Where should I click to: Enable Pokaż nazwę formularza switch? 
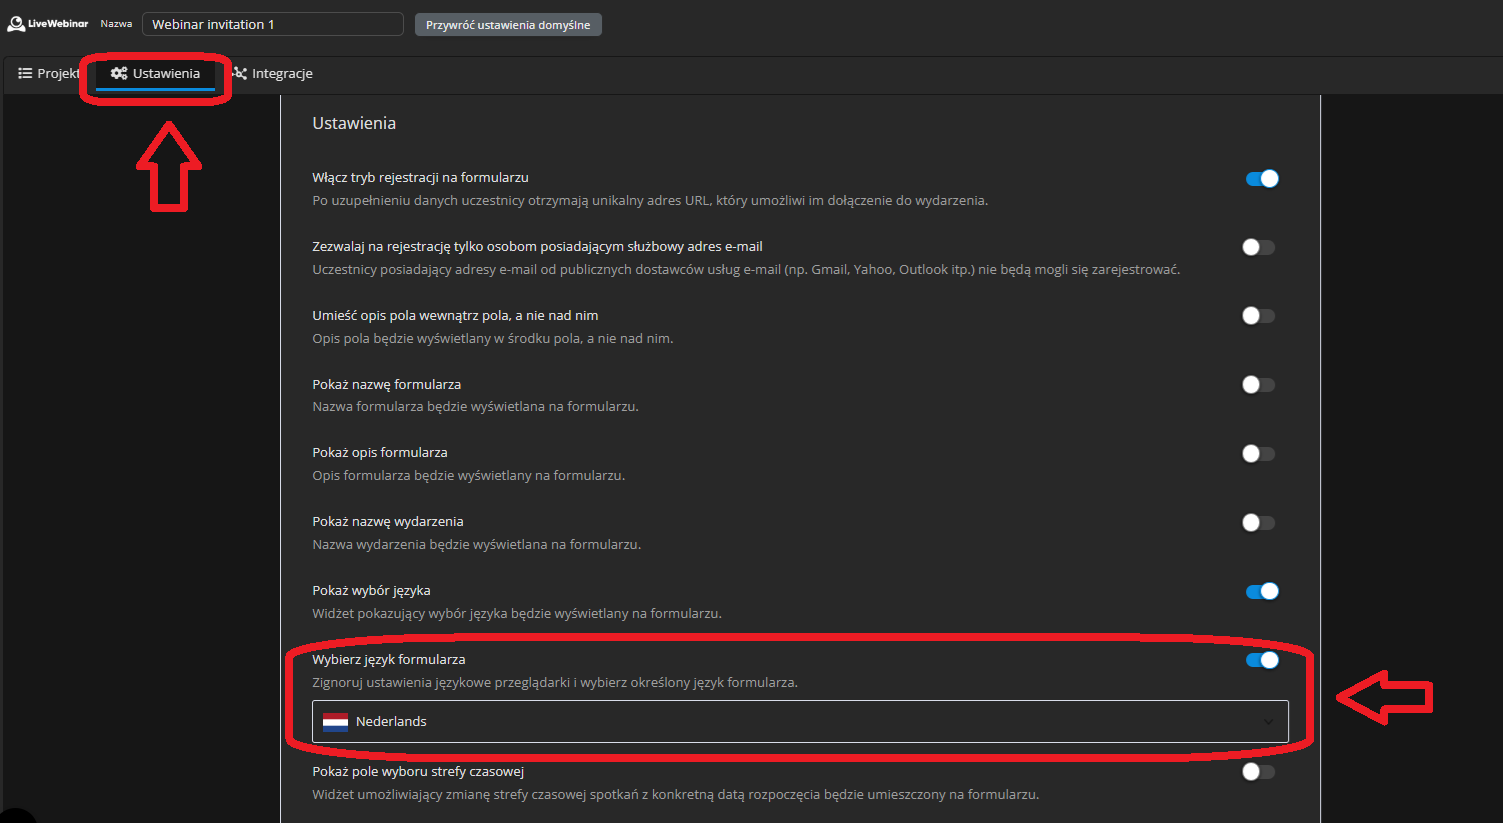point(1258,385)
